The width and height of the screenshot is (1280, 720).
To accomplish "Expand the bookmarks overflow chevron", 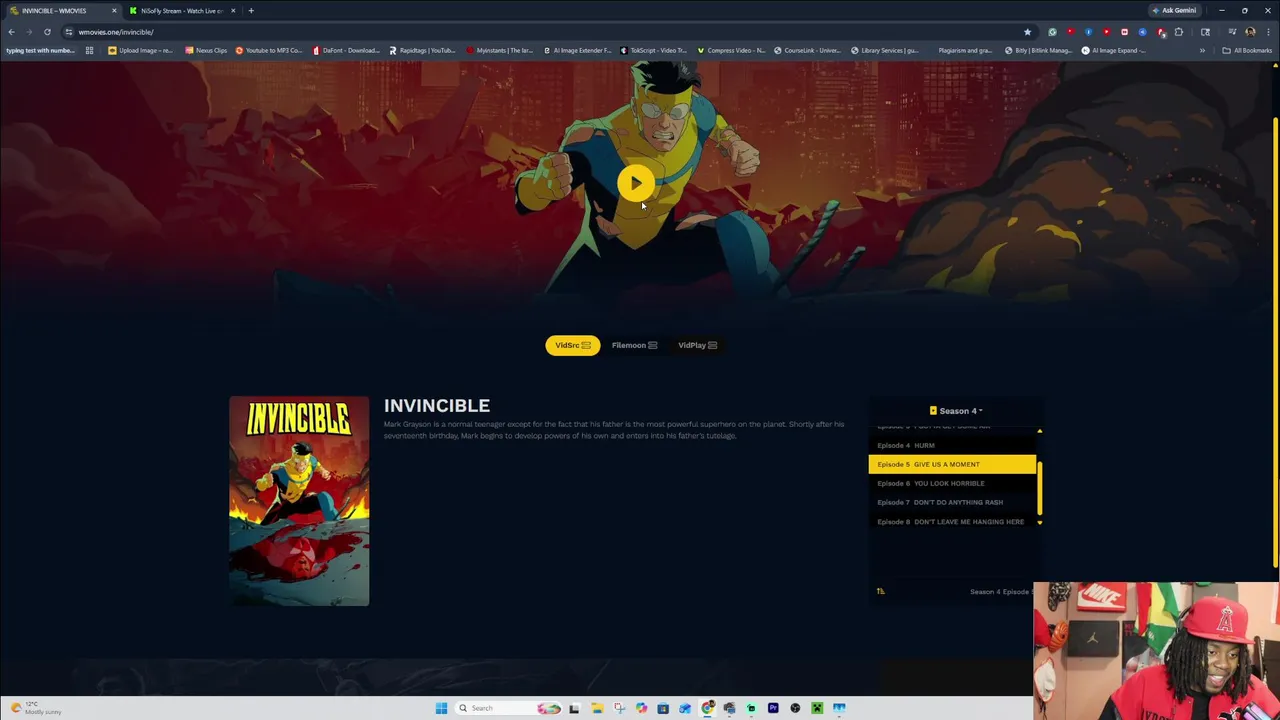I will tap(1202, 50).
